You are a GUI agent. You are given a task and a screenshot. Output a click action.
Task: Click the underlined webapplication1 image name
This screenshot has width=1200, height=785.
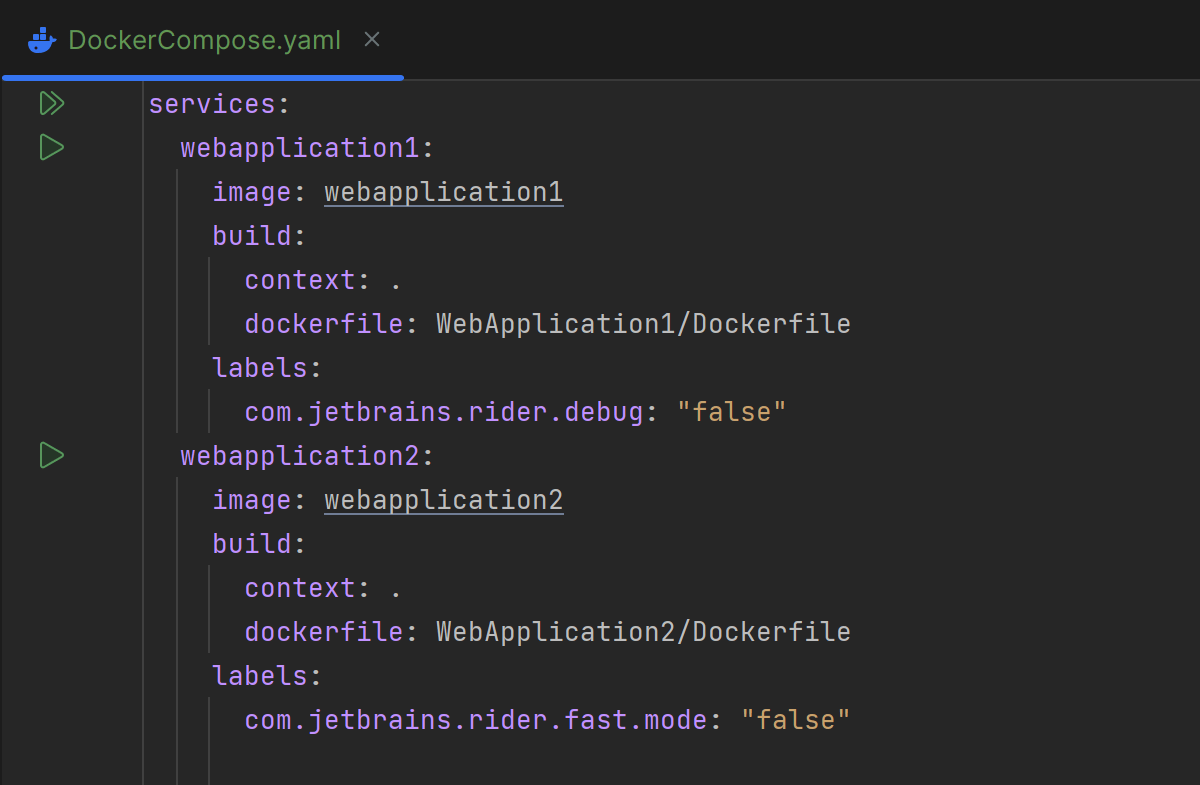click(443, 192)
